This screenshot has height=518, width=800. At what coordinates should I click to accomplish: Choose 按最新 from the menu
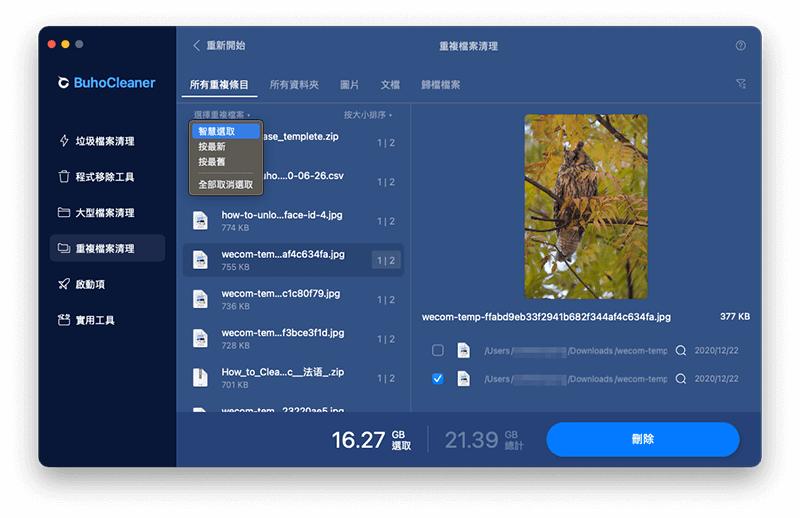coord(226,146)
